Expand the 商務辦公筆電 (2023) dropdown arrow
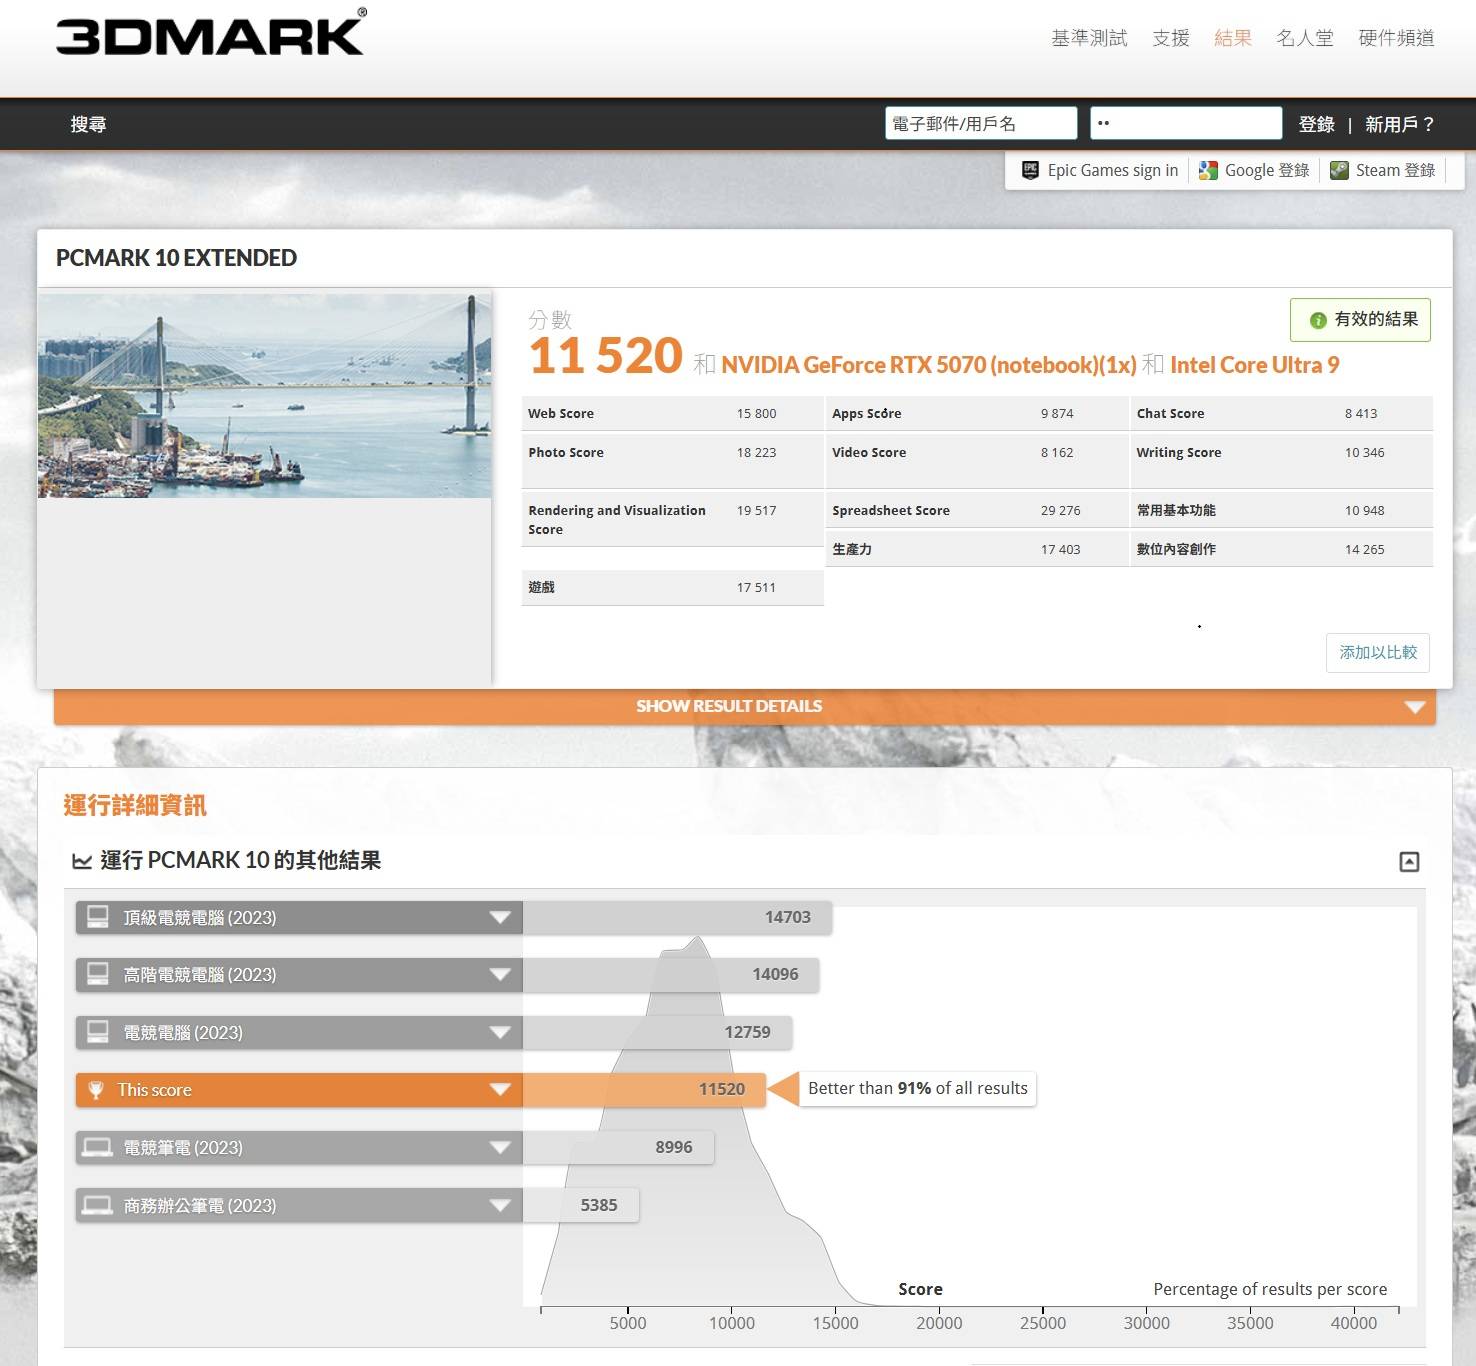The image size is (1476, 1366). [x=500, y=1206]
